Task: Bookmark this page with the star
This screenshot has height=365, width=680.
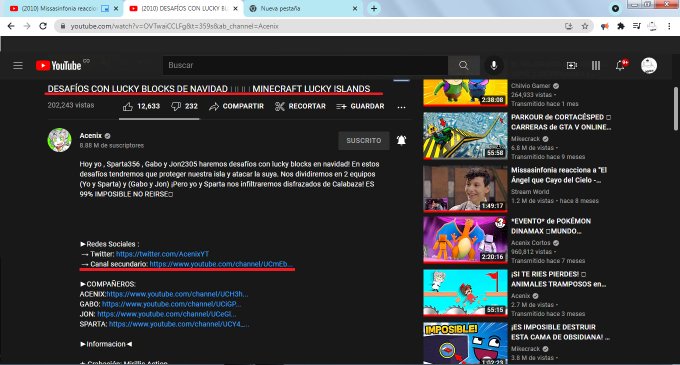Action: point(585,26)
